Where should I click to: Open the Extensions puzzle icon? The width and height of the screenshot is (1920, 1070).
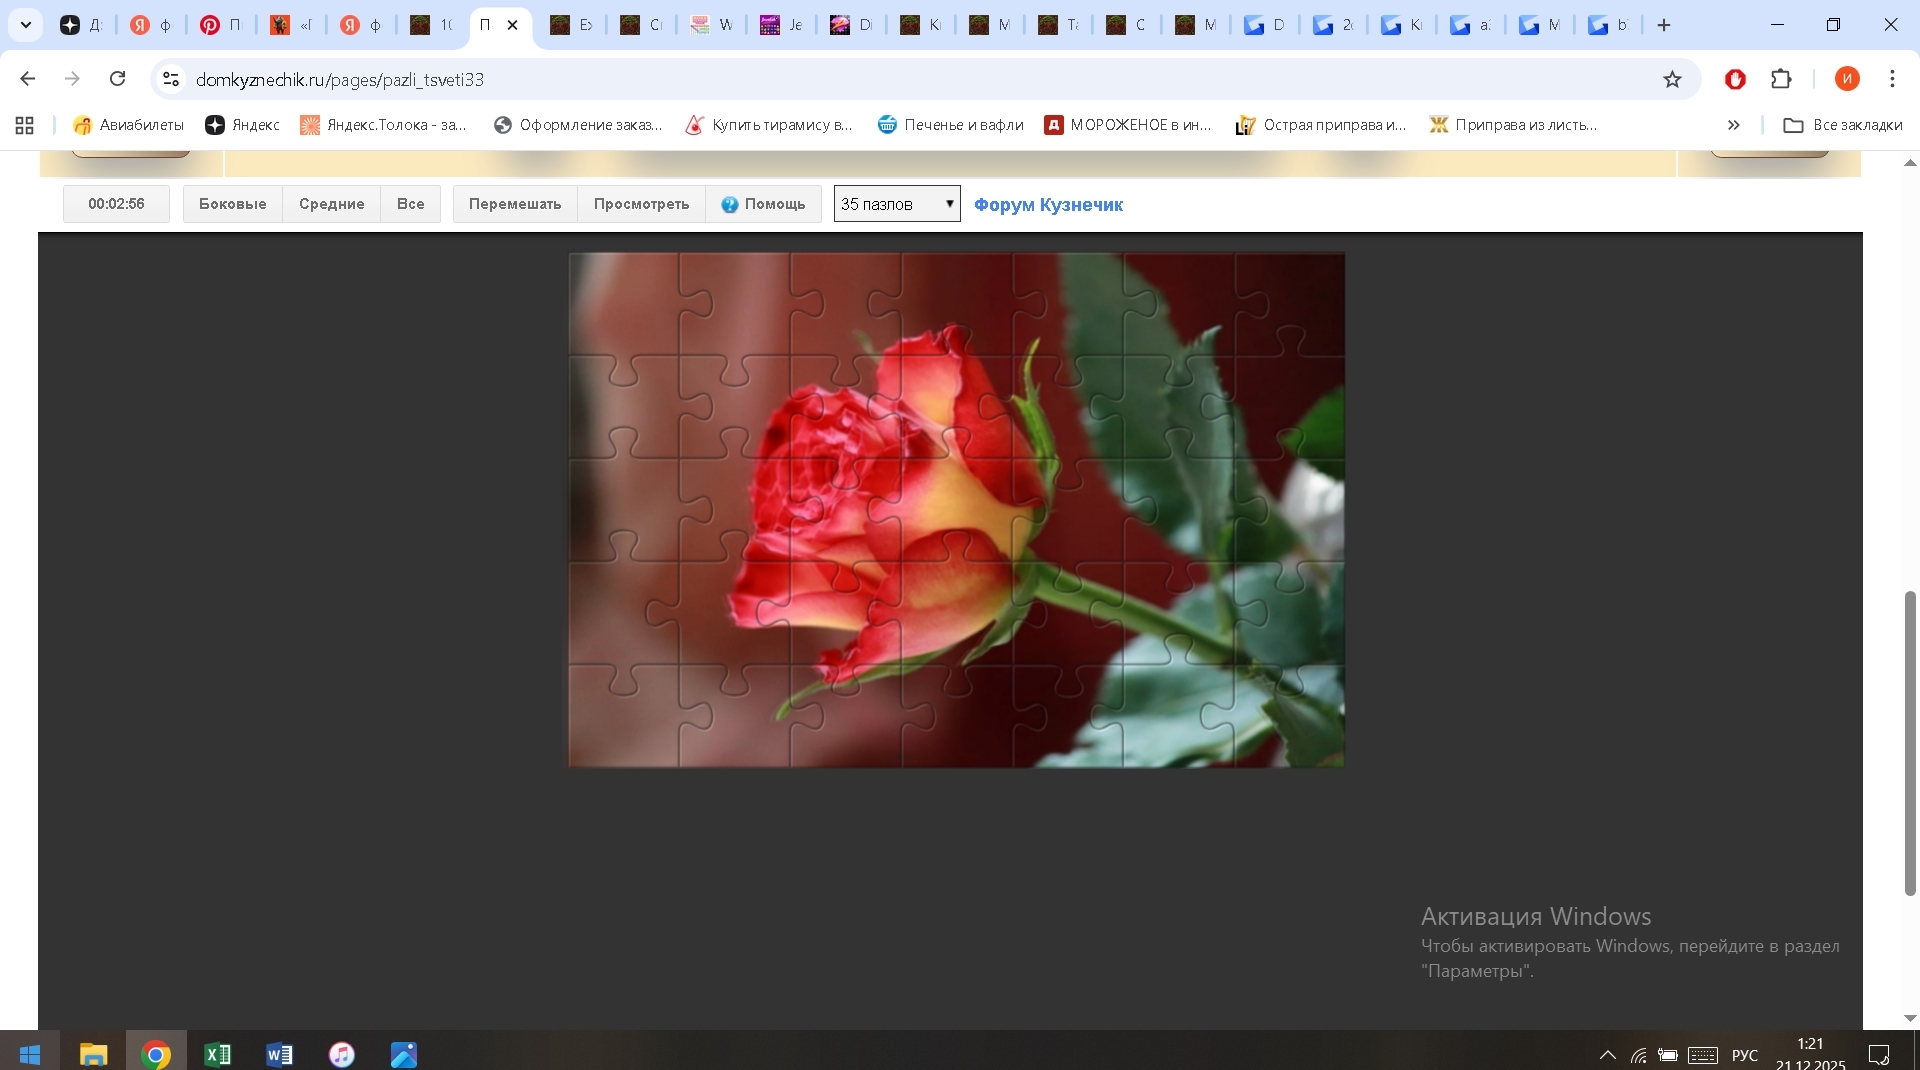coord(1781,79)
